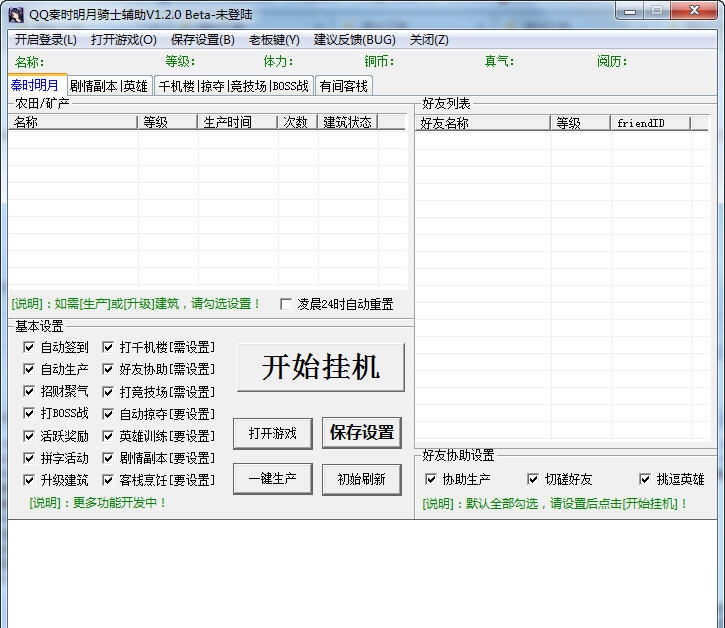This screenshot has height=628, width=725.
Task: Close the window with the red X
Action: (694, 11)
